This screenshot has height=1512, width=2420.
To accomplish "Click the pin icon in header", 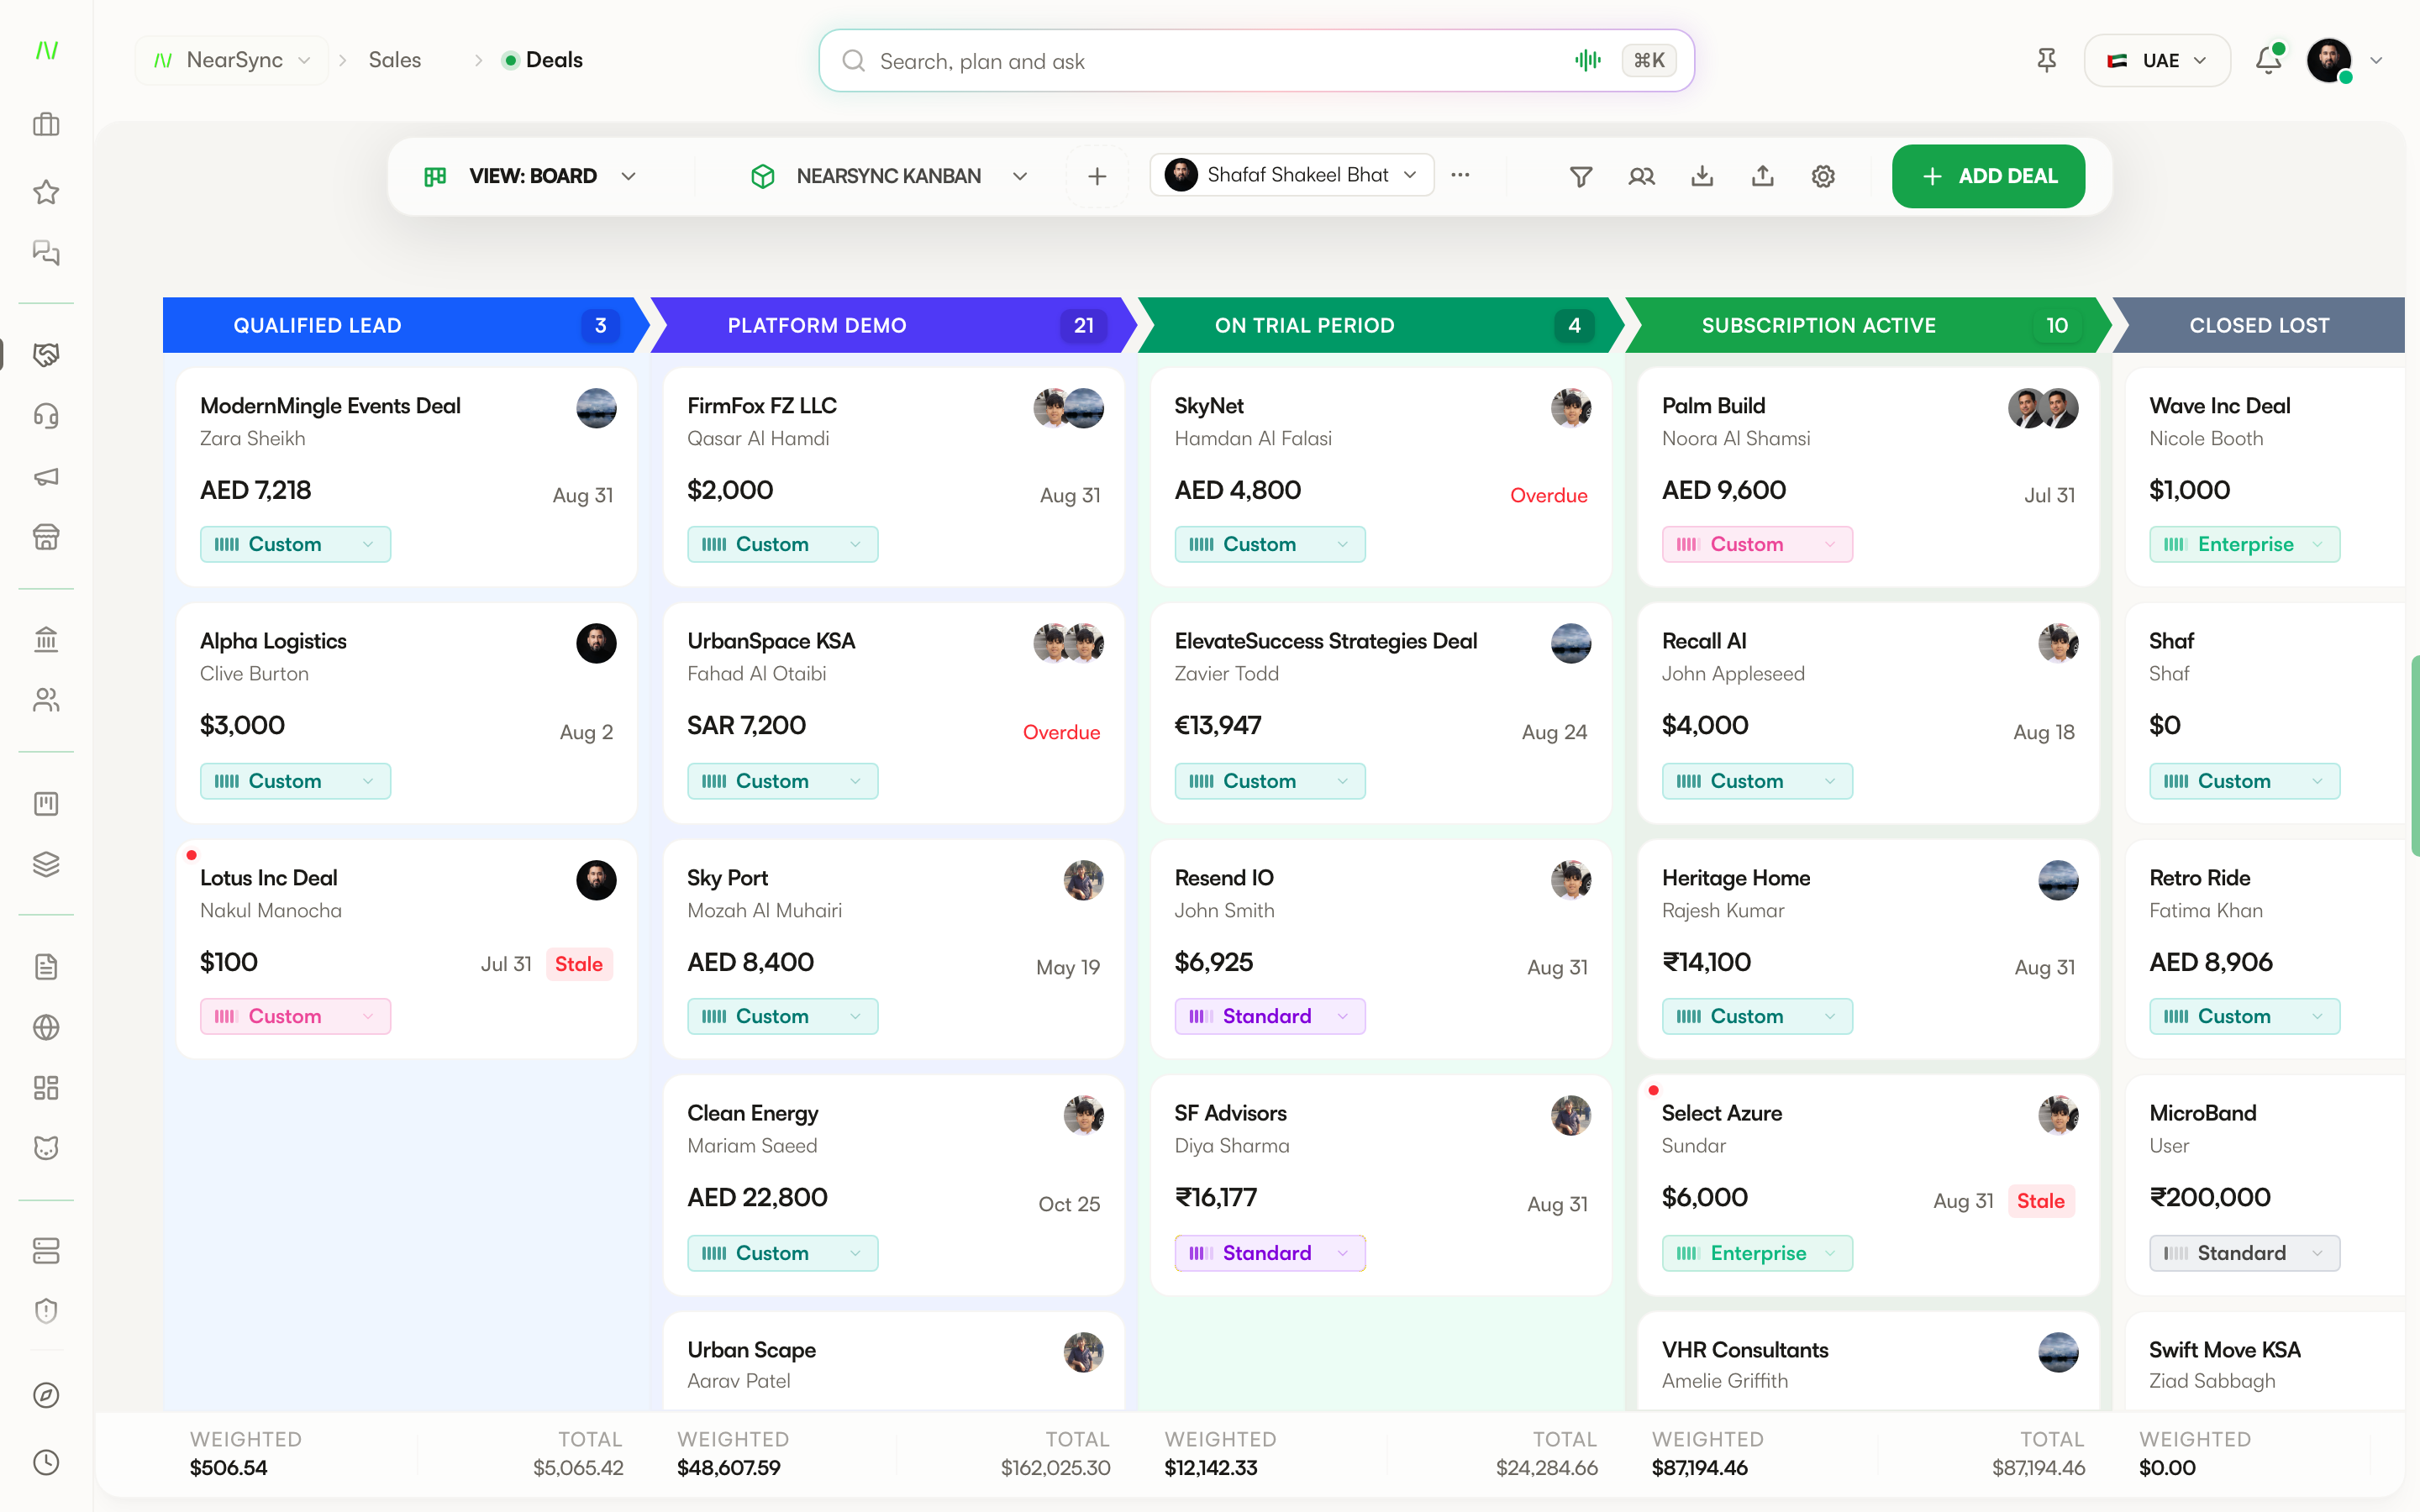I will click(x=2047, y=60).
